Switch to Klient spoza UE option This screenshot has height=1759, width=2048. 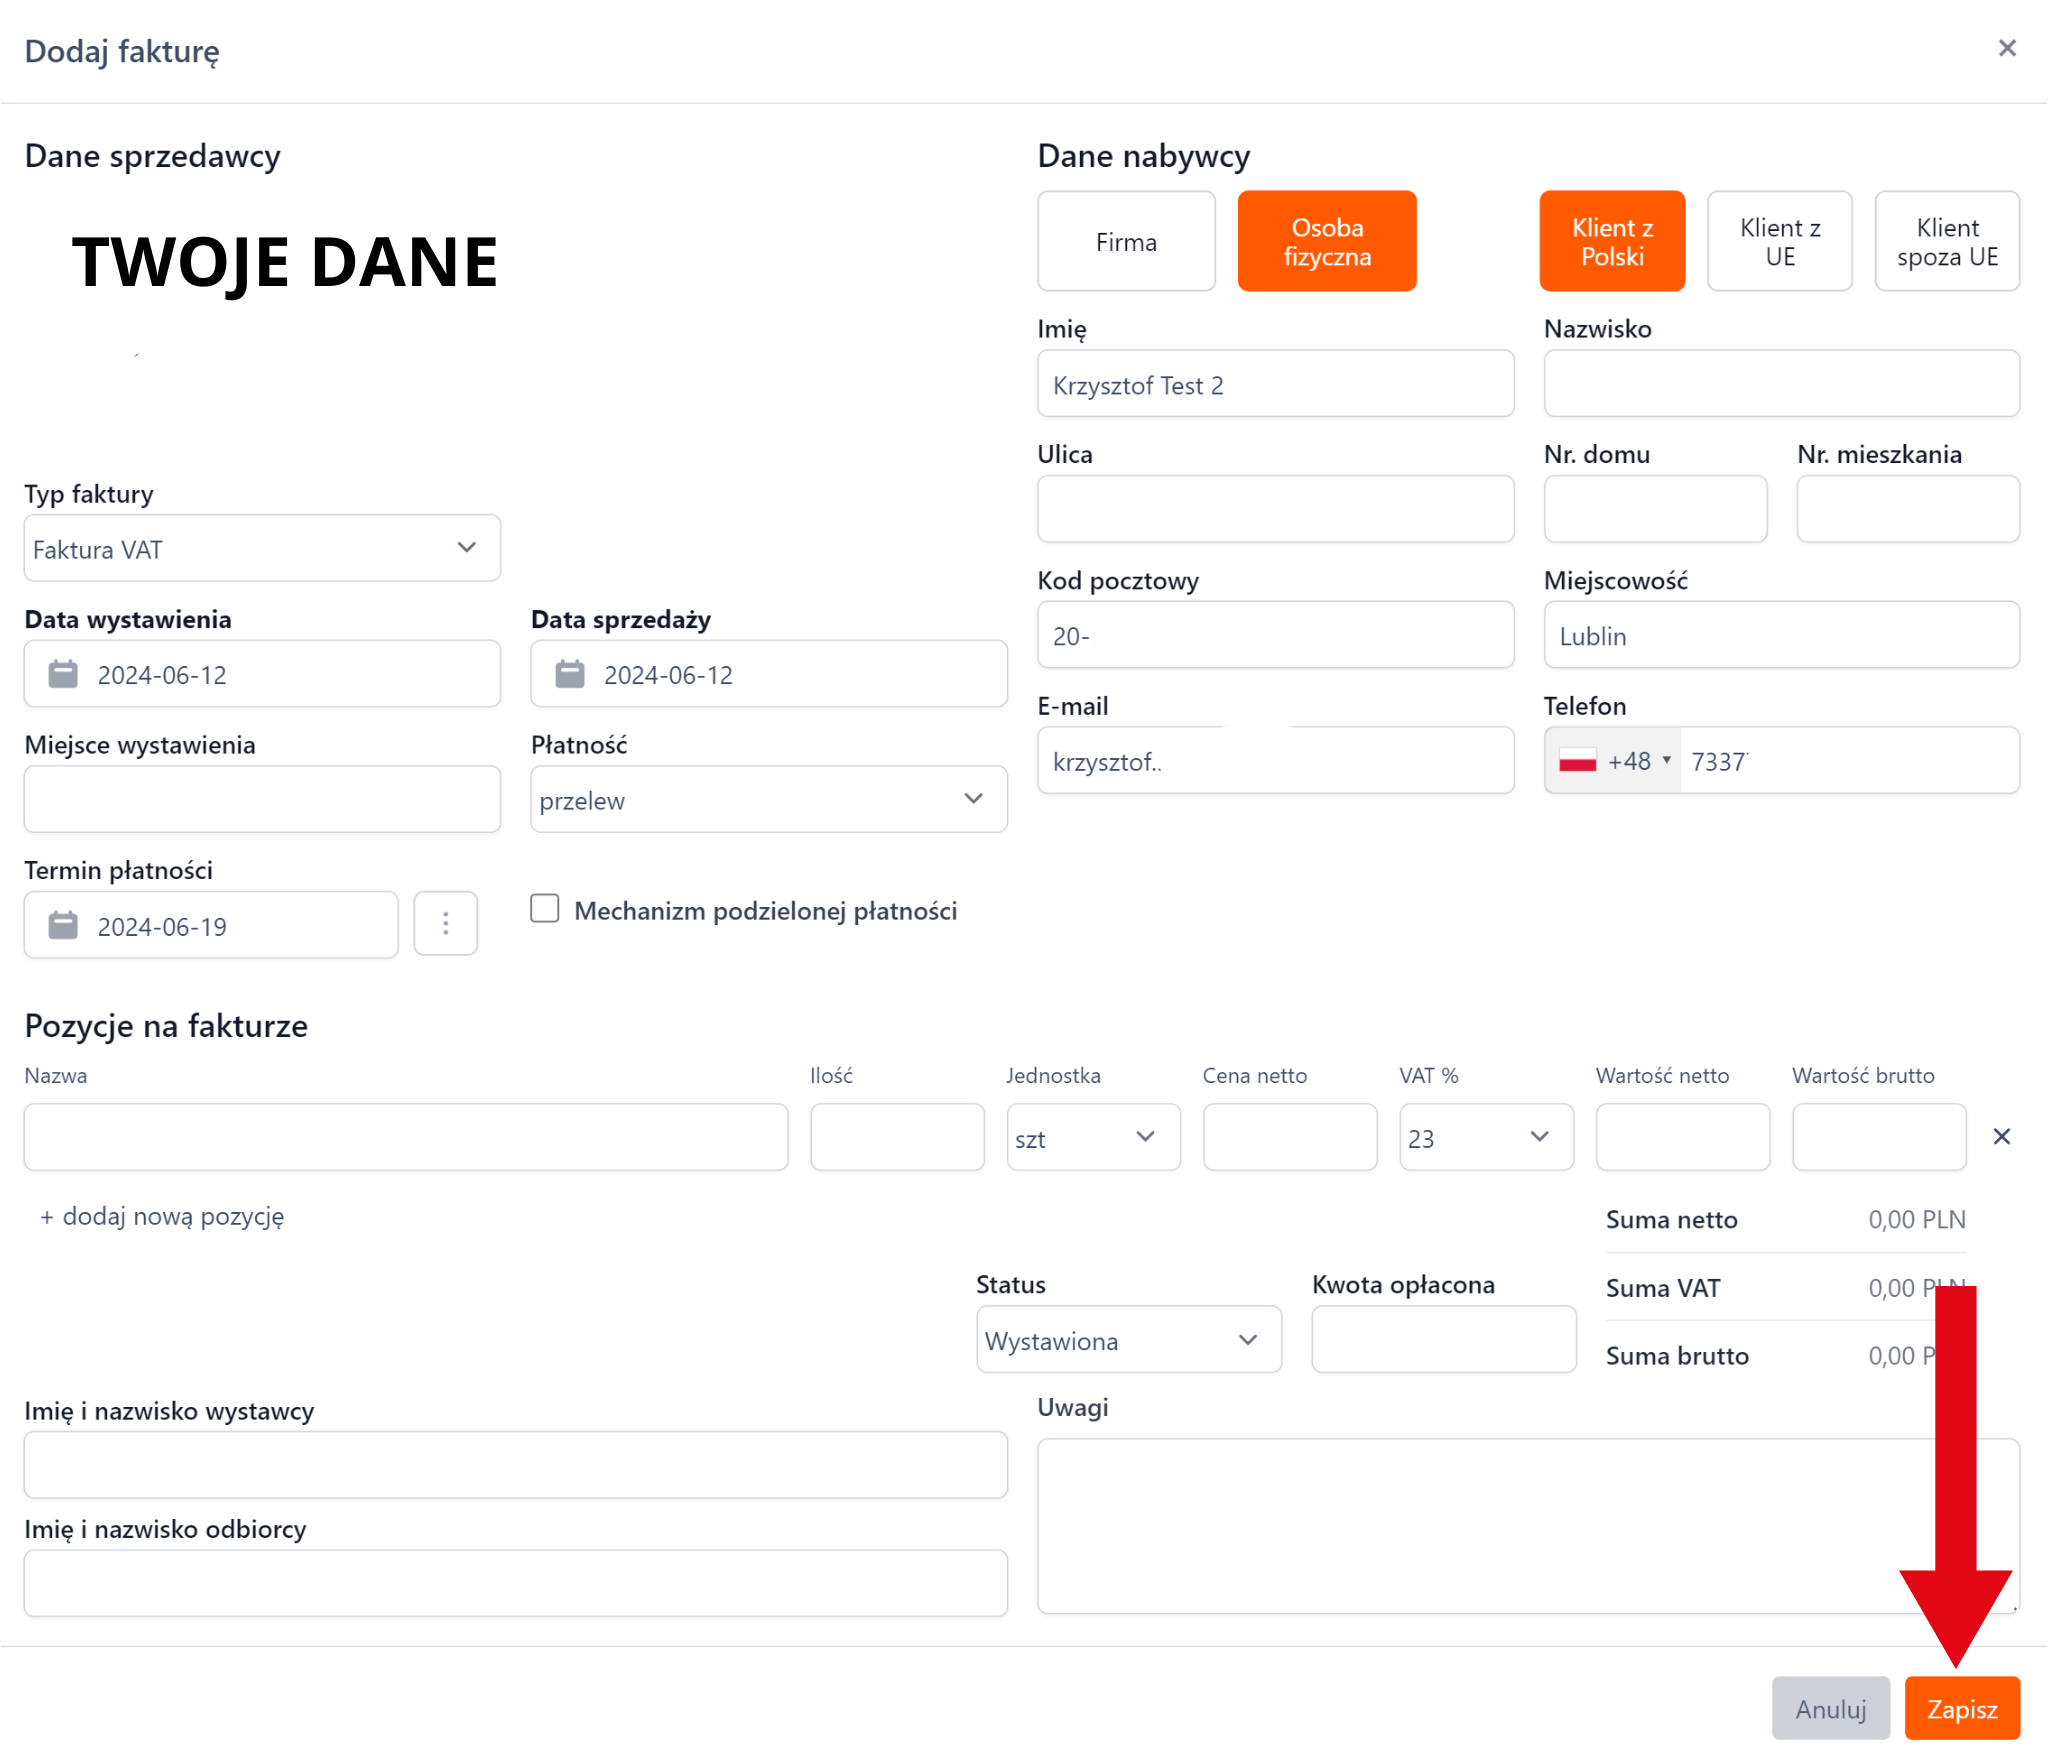[1946, 242]
